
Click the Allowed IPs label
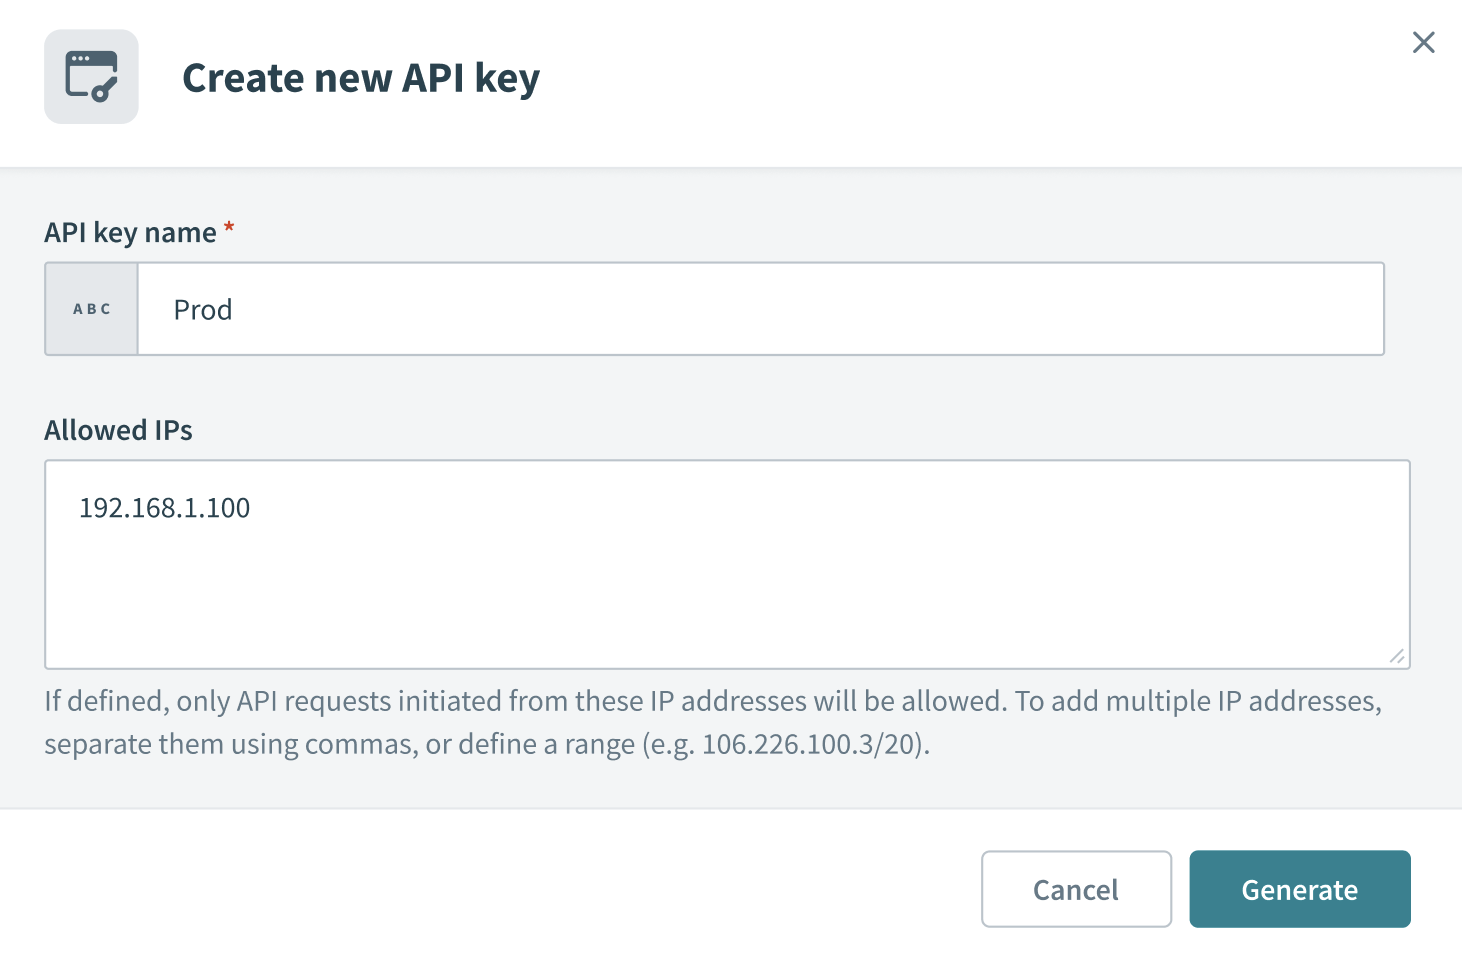coord(118,430)
